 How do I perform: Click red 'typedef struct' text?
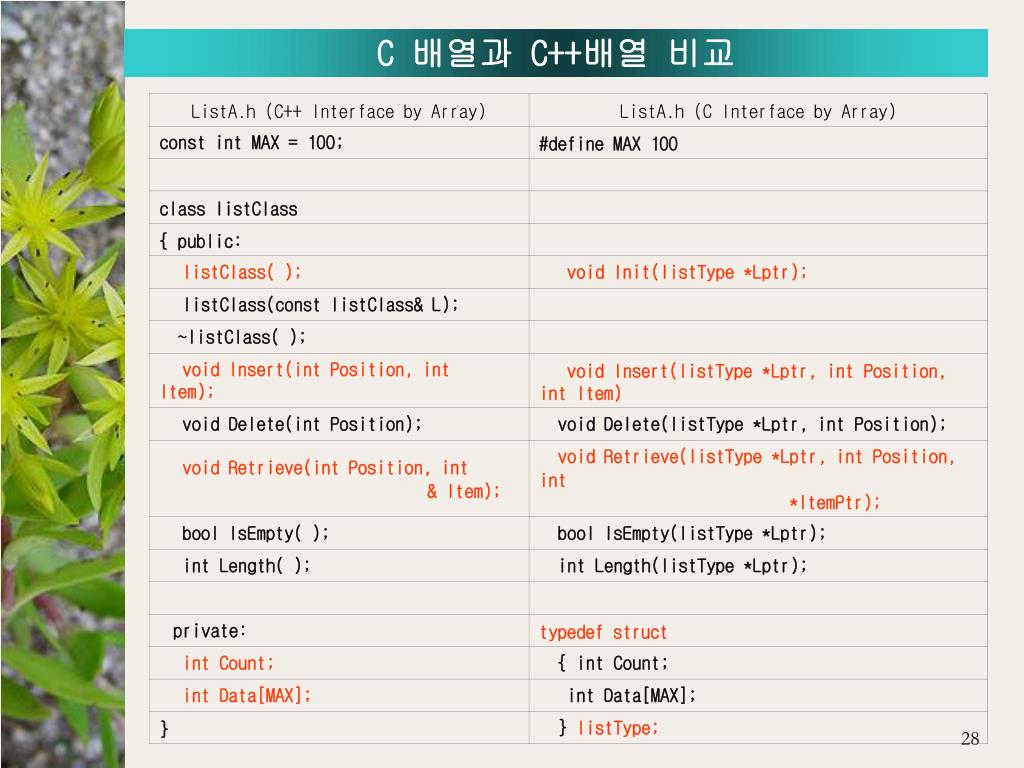[603, 632]
